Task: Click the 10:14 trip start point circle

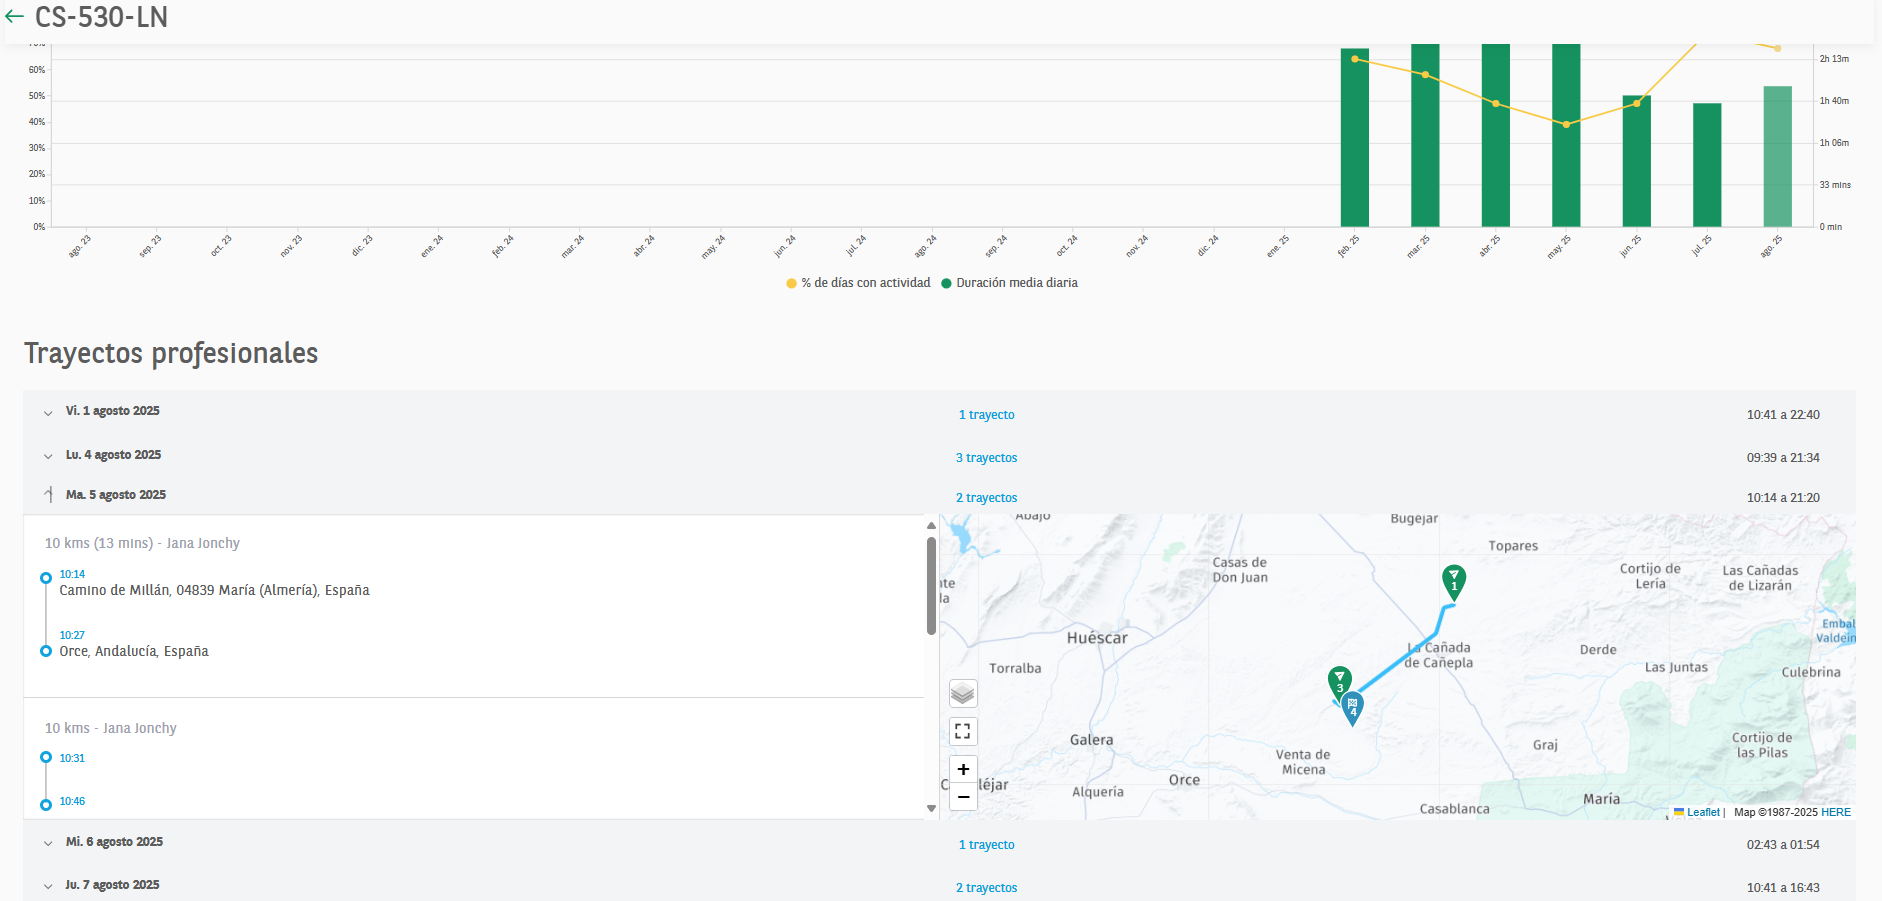Action: (46, 578)
